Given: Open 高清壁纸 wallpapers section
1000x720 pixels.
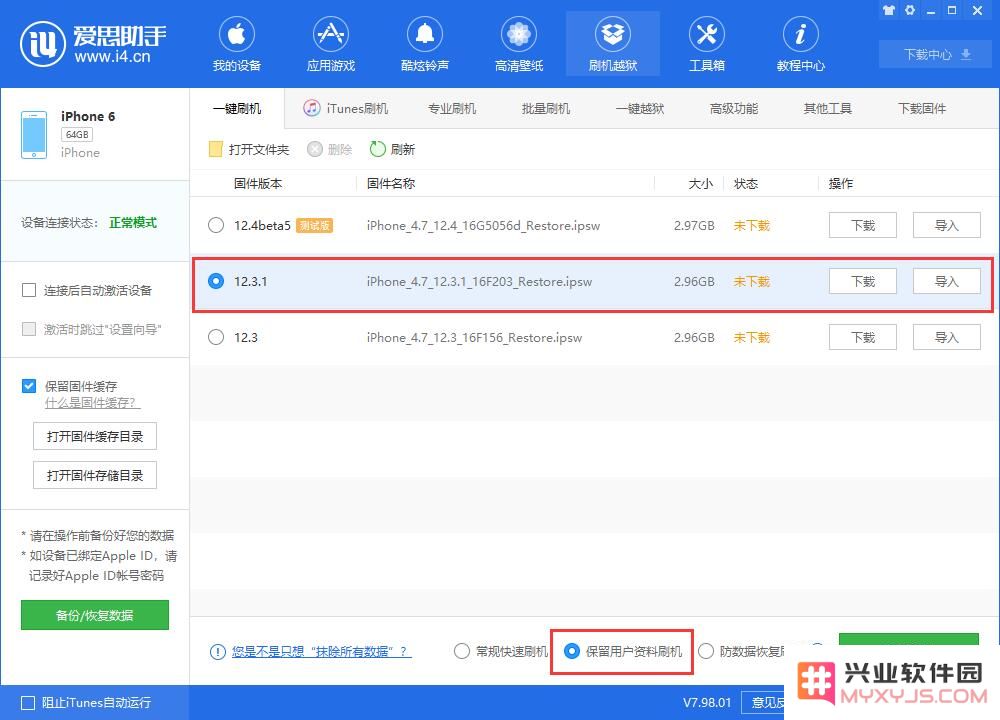Looking at the screenshot, I should point(518,45).
